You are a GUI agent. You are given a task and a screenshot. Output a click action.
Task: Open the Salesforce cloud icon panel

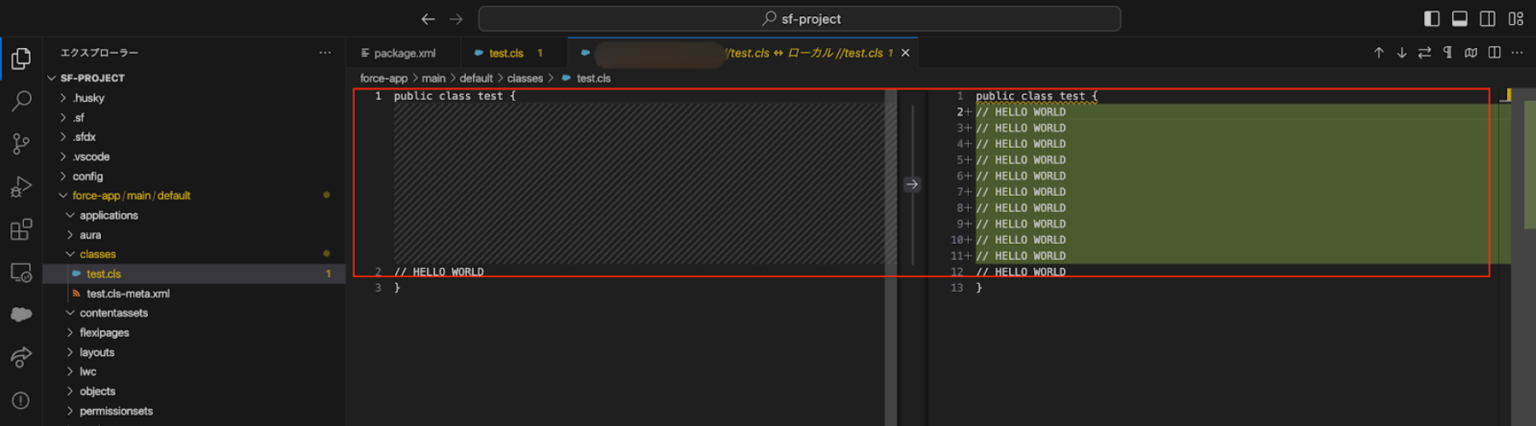21,314
